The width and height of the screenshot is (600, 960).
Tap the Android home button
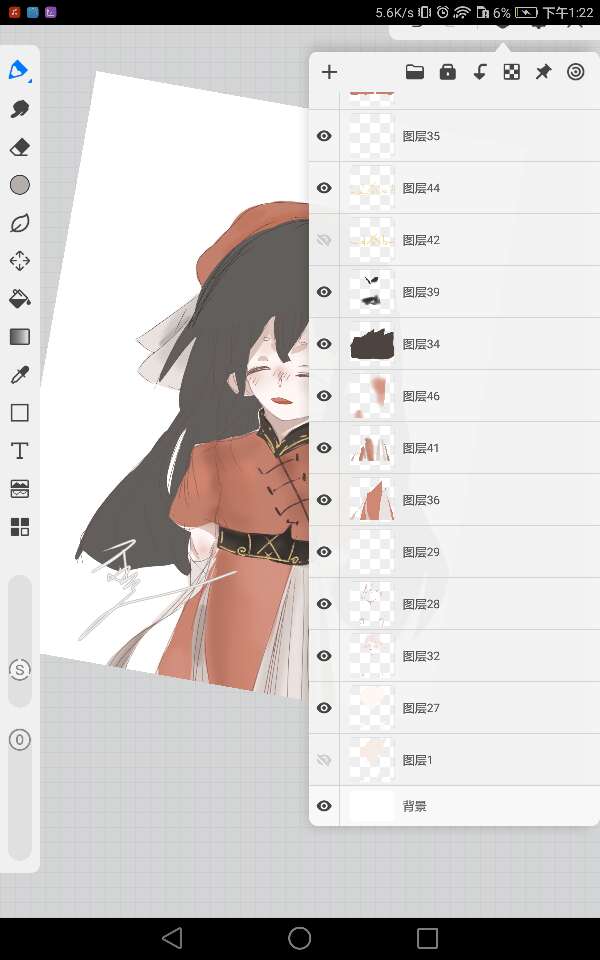coord(299,938)
